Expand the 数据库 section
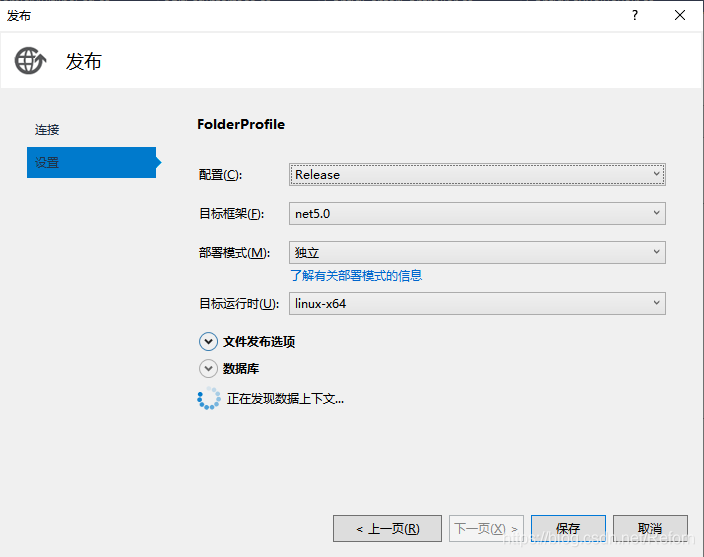Viewport: 704px width, 557px height. point(208,368)
